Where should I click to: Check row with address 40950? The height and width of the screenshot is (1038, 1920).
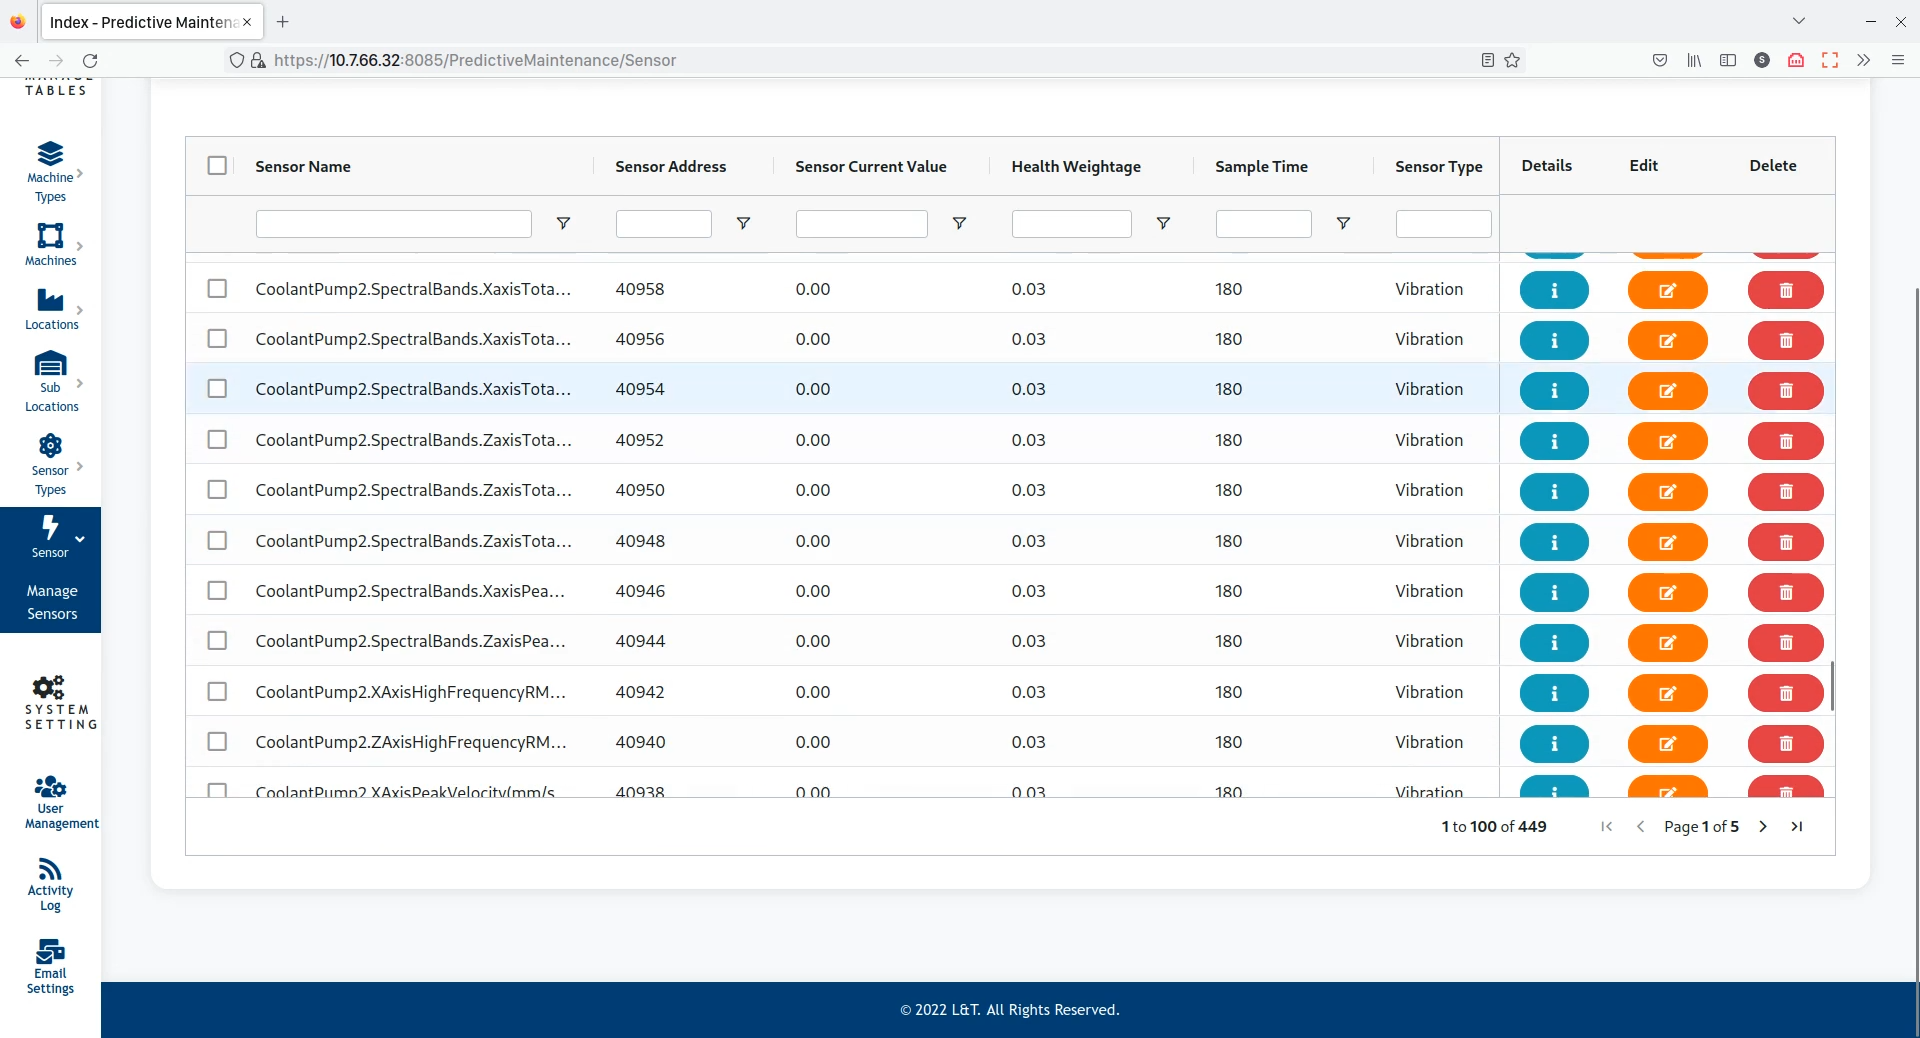coord(217,490)
